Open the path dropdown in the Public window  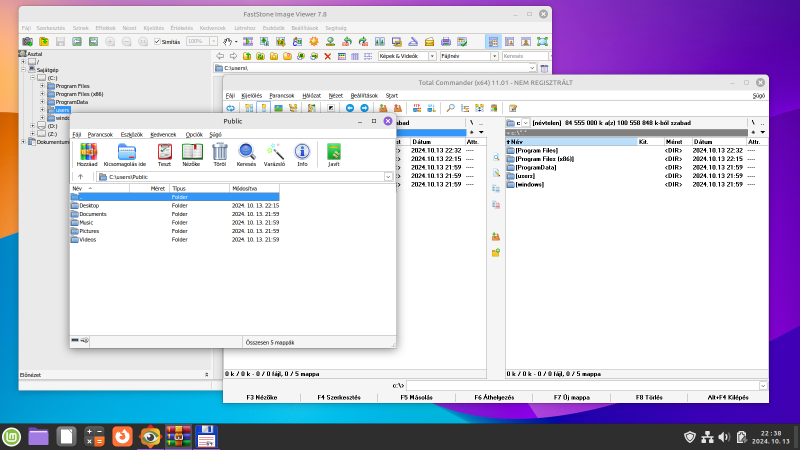click(x=388, y=177)
